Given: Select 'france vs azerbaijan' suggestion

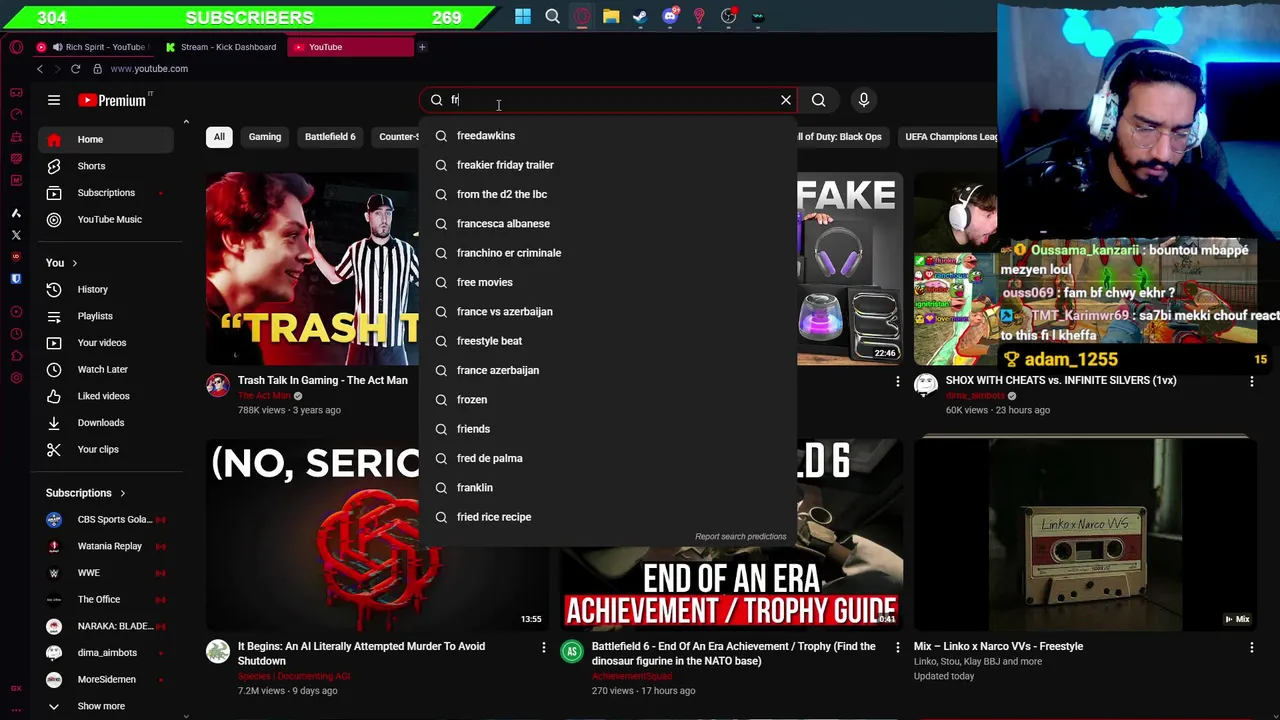Looking at the screenshot, I should click(x=608, y=312).
